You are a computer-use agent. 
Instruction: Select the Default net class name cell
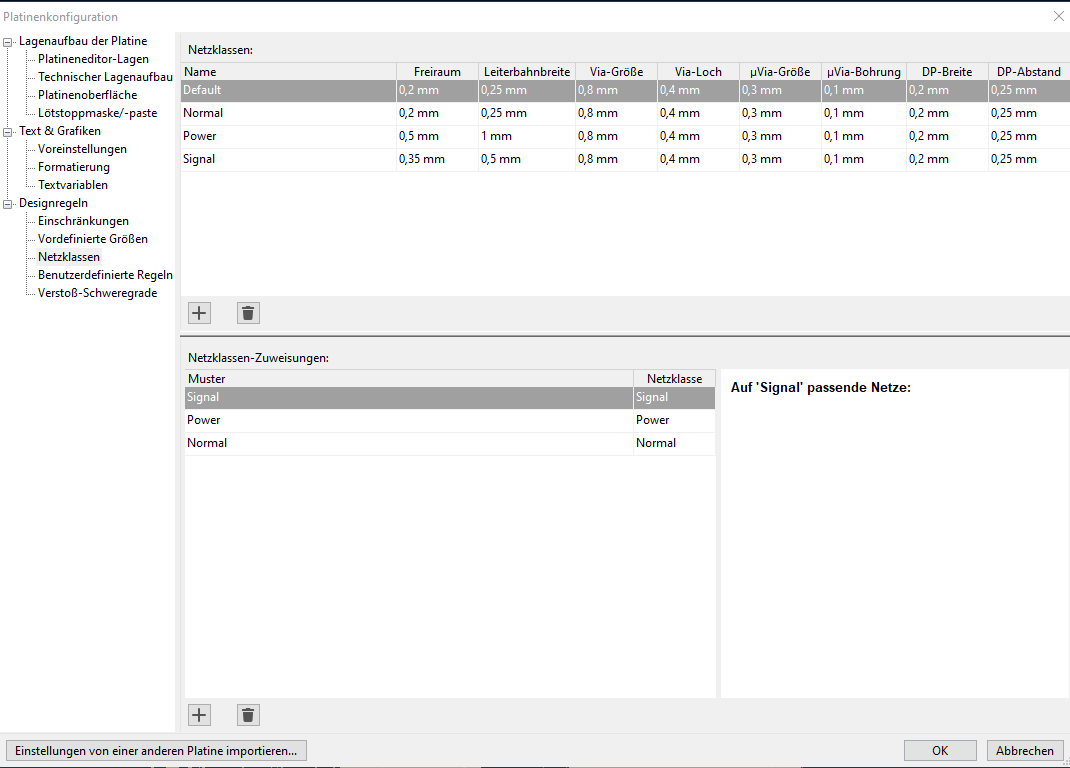coord(289,90)
